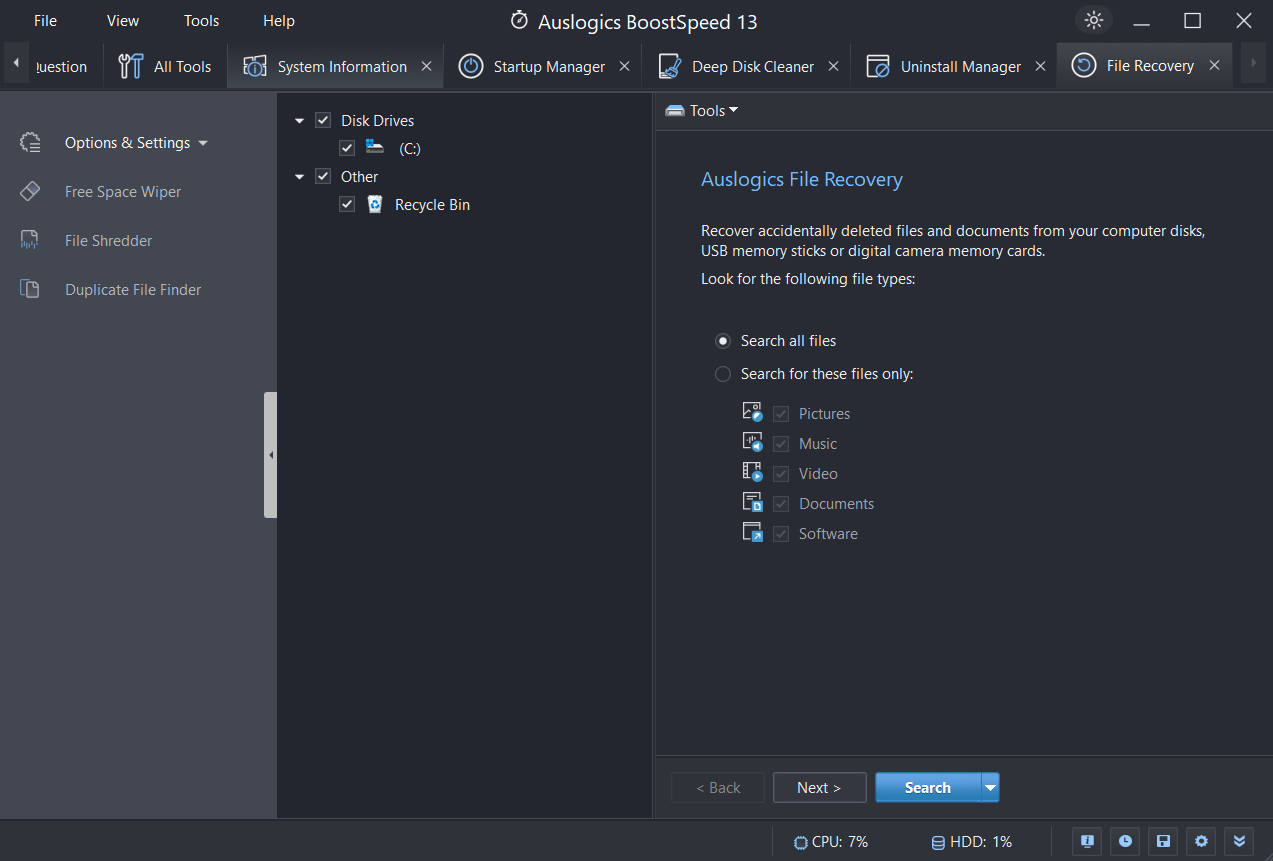Toggle the Video checkbox

[781, 474]
